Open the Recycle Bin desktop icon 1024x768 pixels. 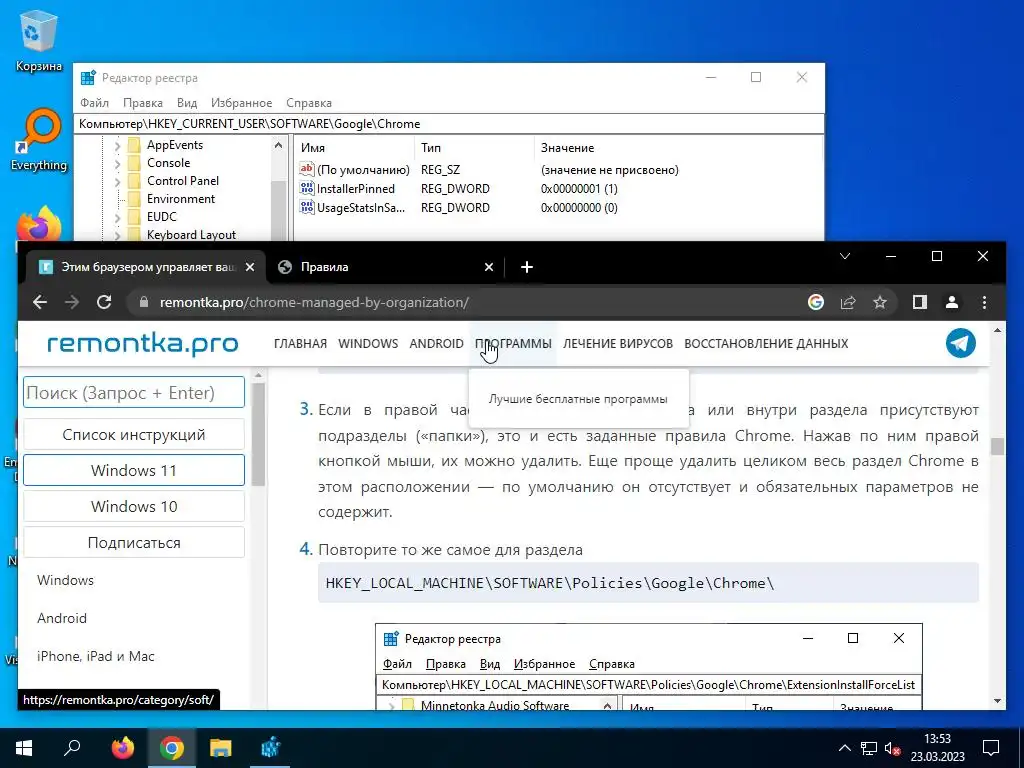click(x=39, y=40)
